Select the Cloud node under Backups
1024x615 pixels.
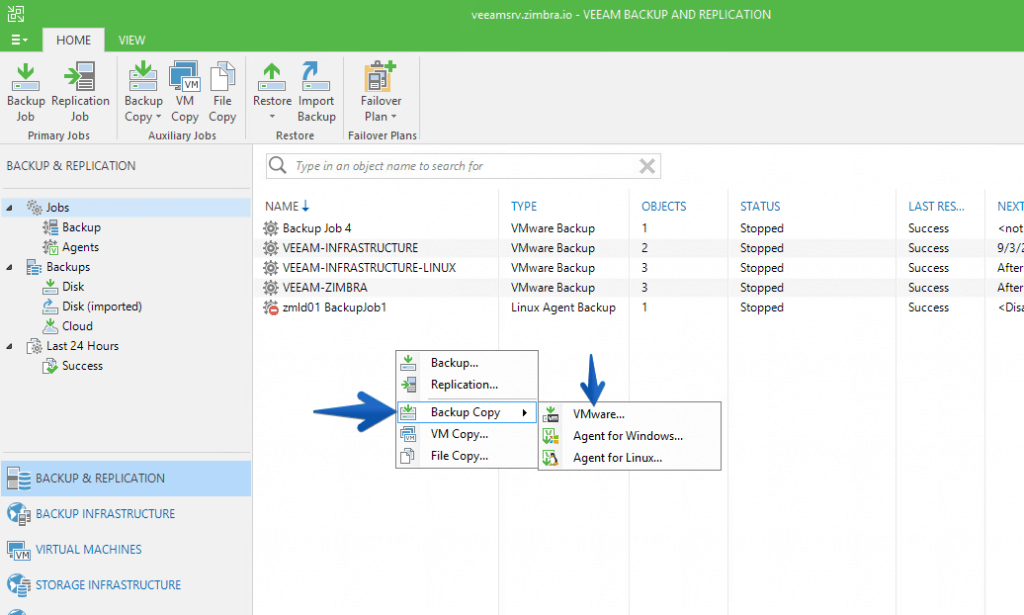77,326
